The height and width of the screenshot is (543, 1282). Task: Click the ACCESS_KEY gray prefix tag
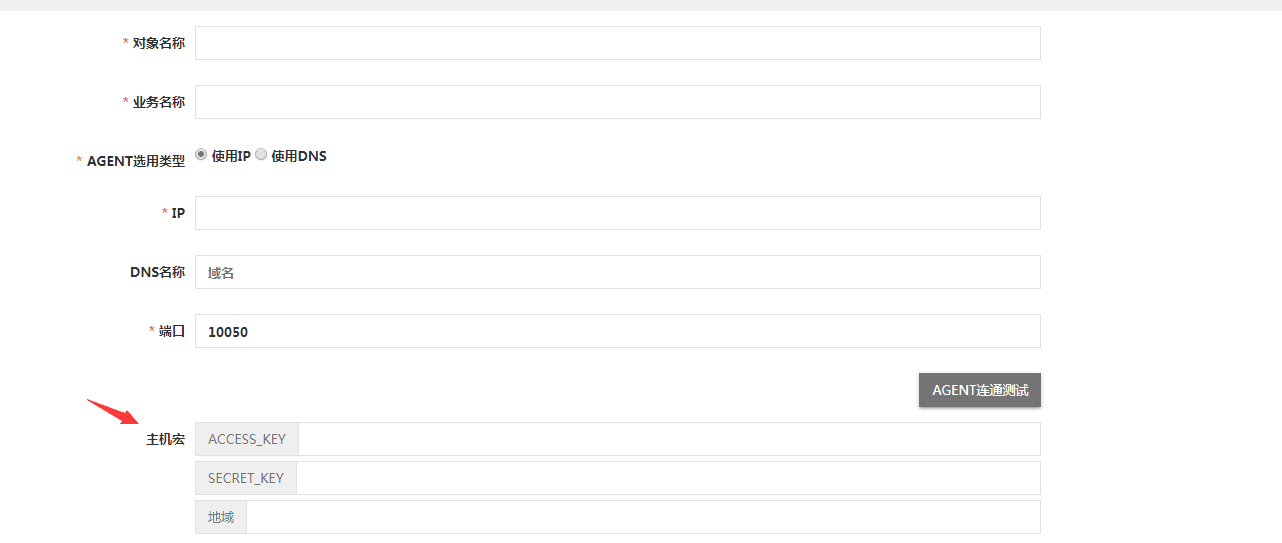pyautogui.click(x=247, y=439)
